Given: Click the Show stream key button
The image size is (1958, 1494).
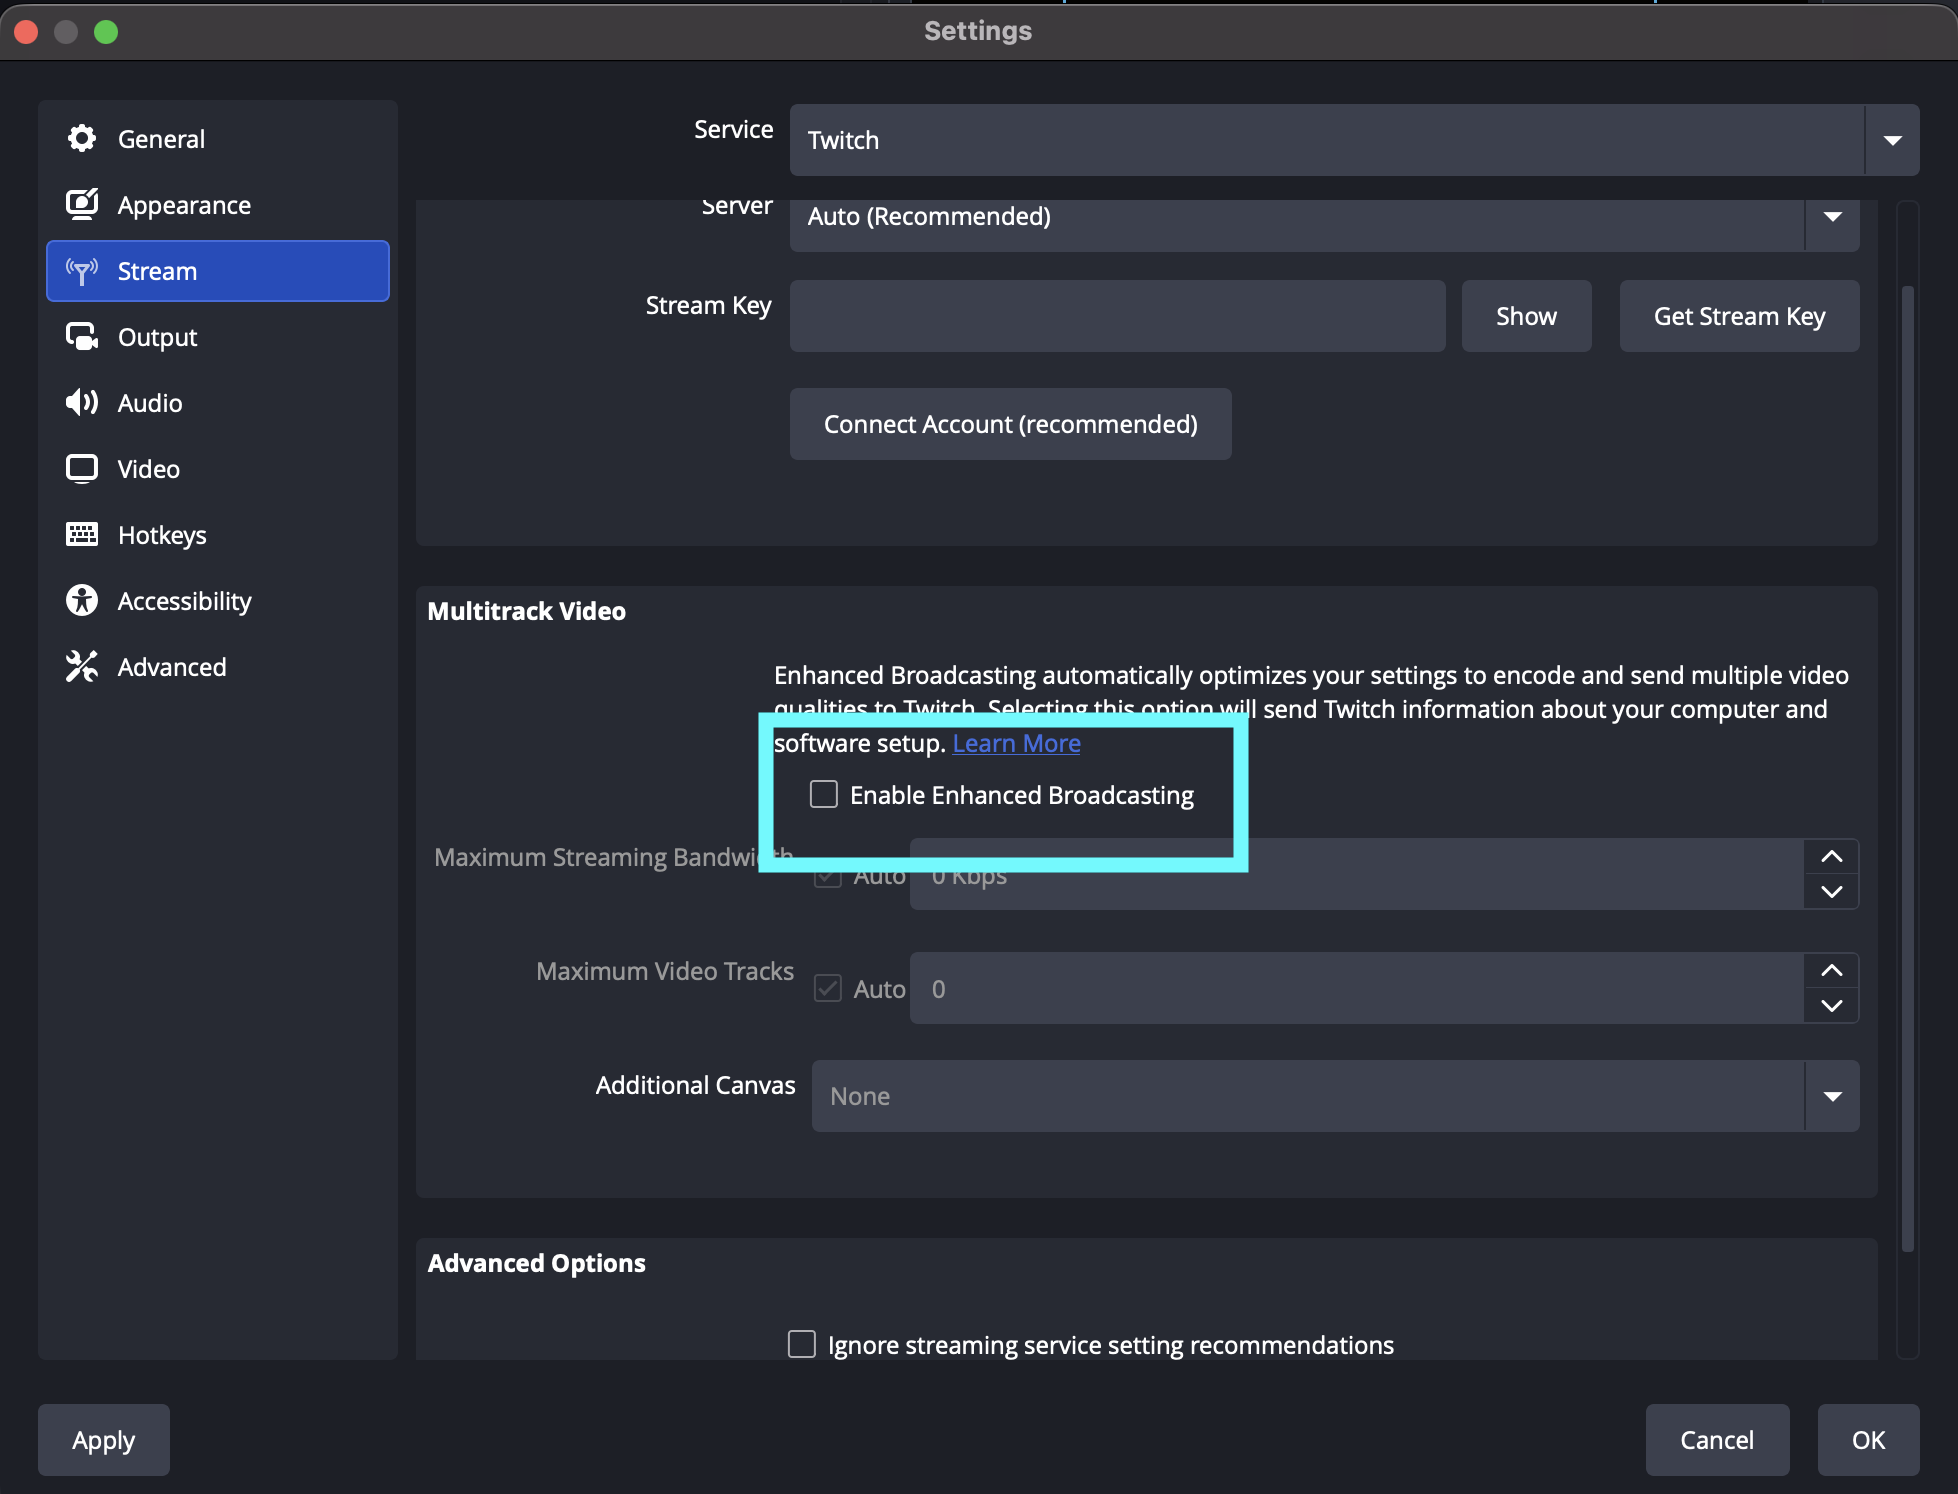Looking at the screenshot, I should (x=1527, y=316).
